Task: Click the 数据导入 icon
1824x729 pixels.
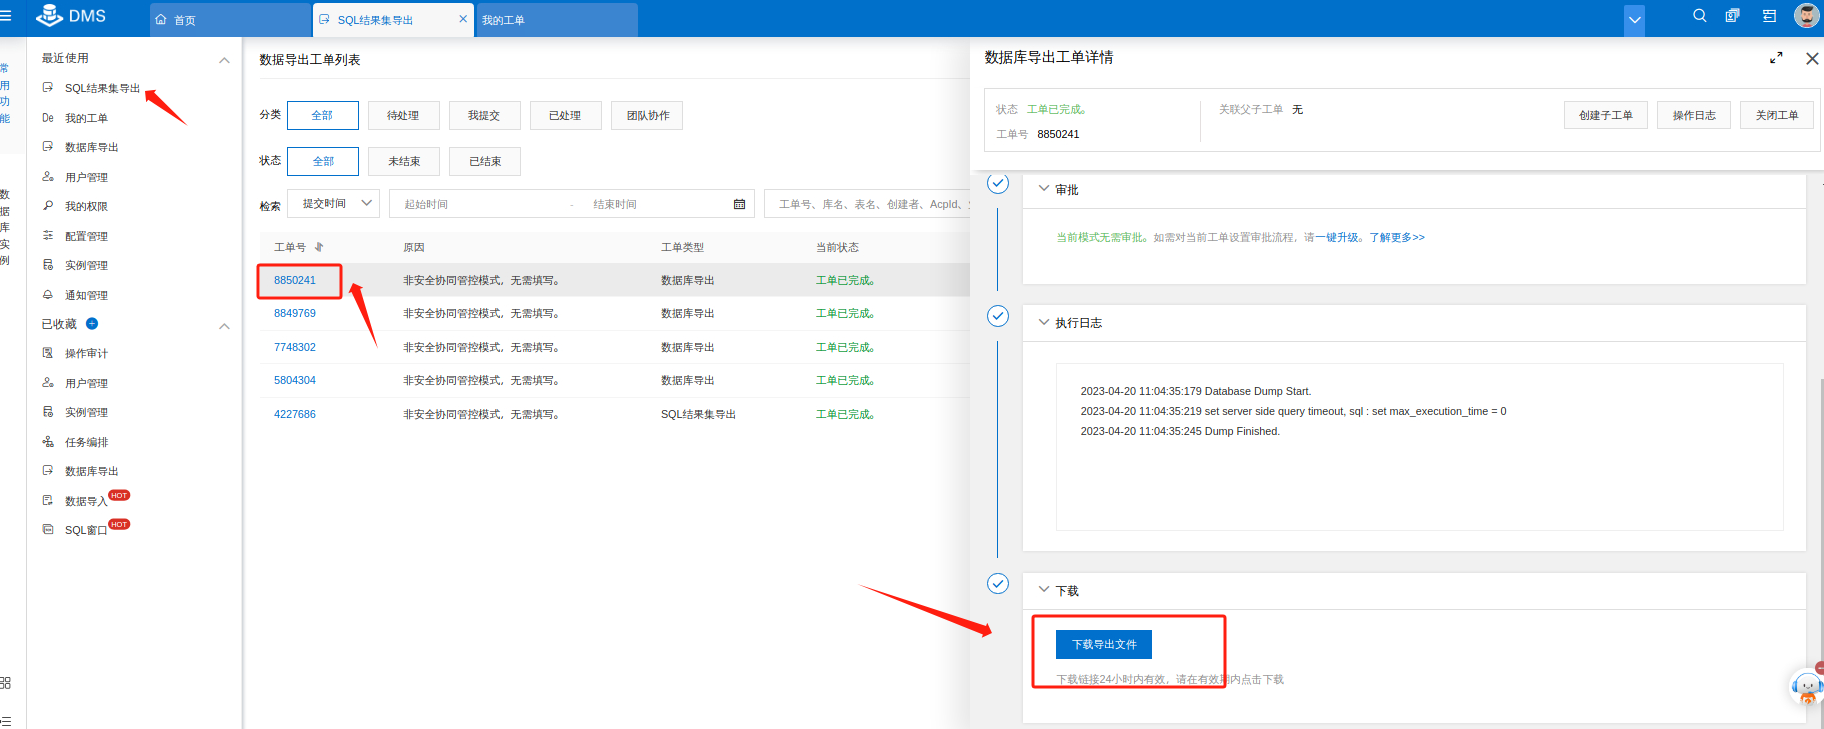Action: 48,500
